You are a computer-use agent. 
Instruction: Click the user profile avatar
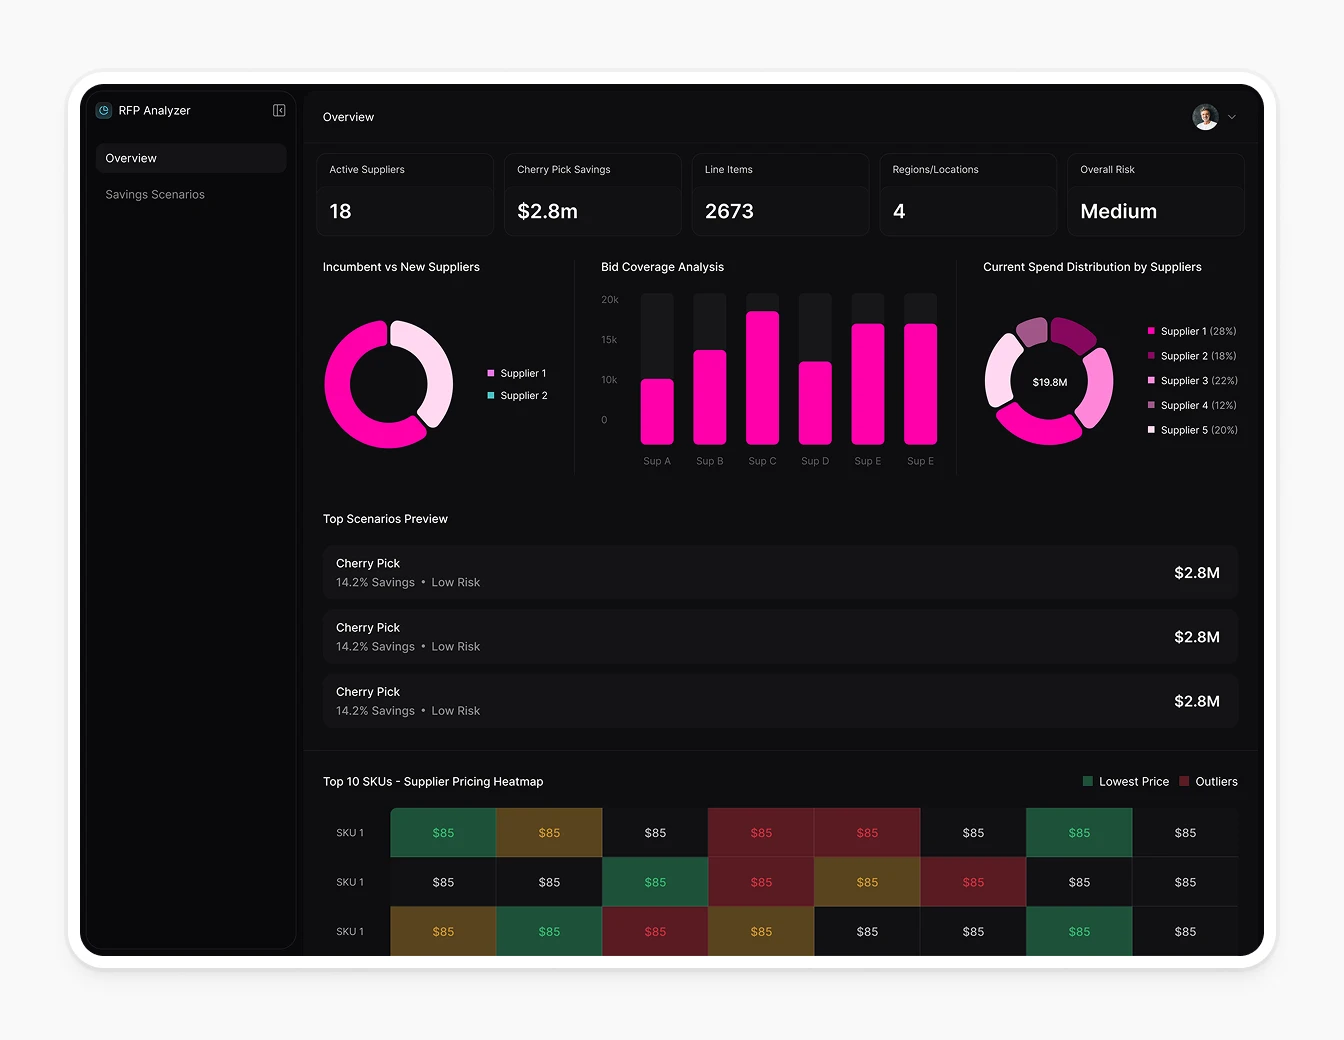tap(1205, 117)
